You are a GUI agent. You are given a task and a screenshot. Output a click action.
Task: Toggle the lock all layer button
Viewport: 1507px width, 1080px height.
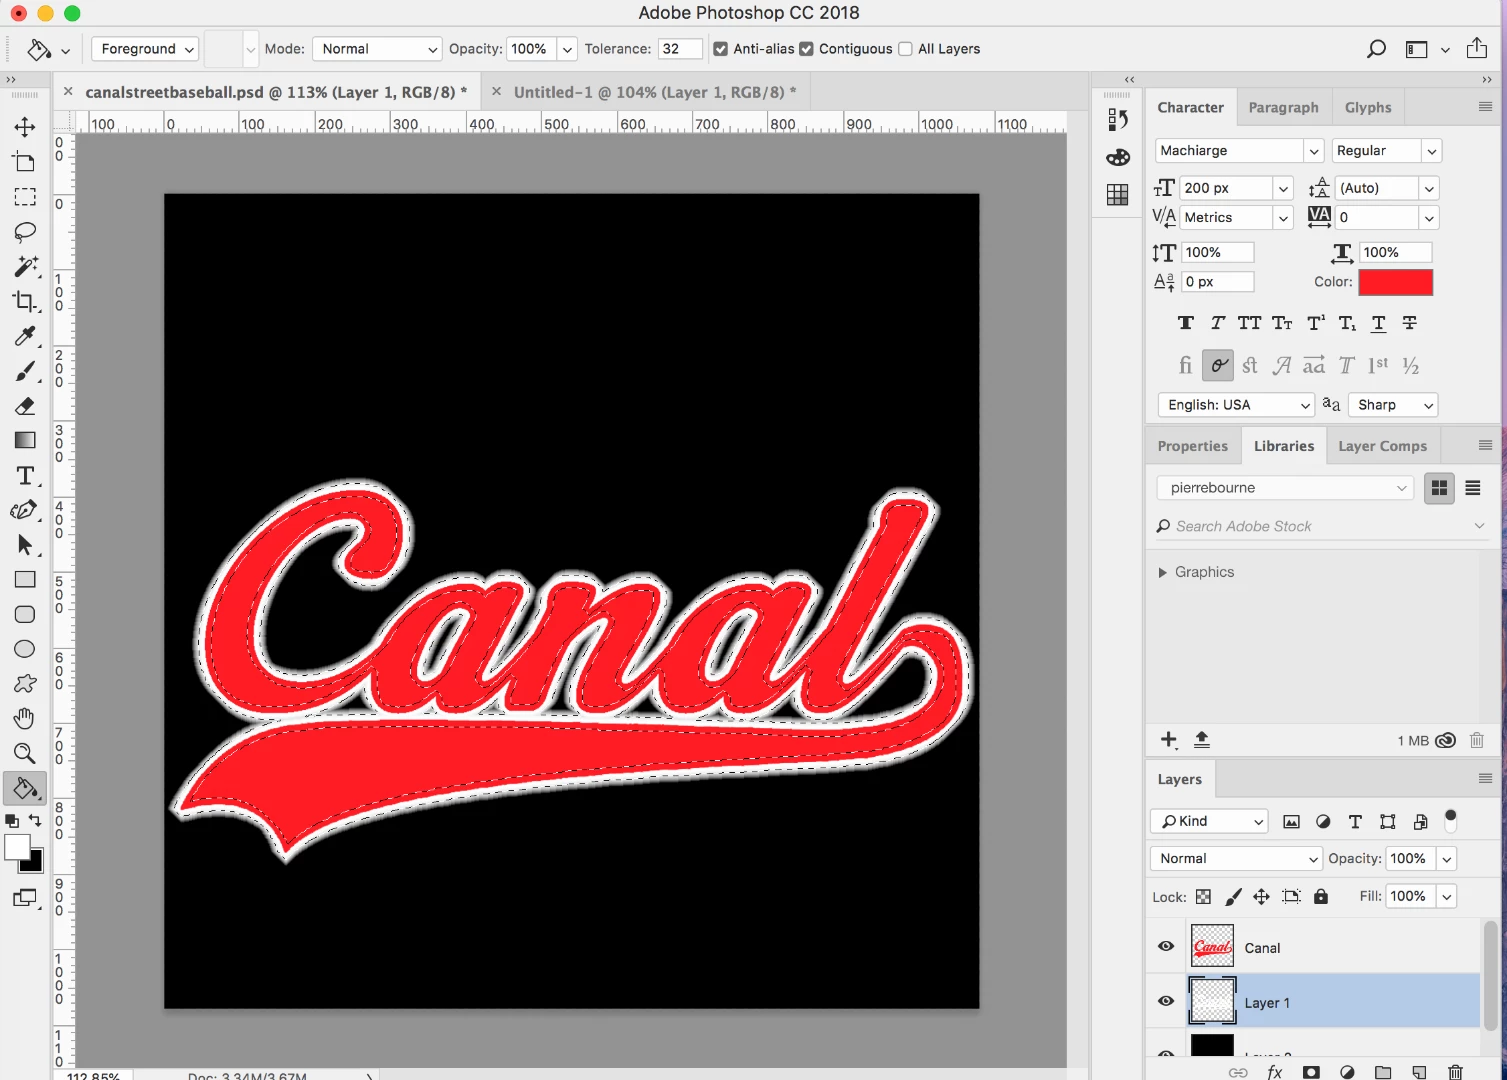pyautogui.click(x=1321, y=897)
